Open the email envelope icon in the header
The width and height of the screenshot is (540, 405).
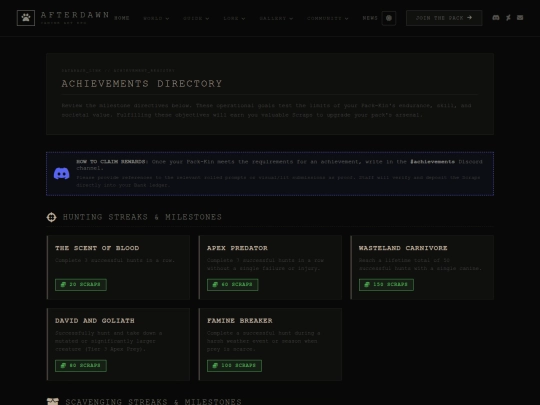[520, 18]
